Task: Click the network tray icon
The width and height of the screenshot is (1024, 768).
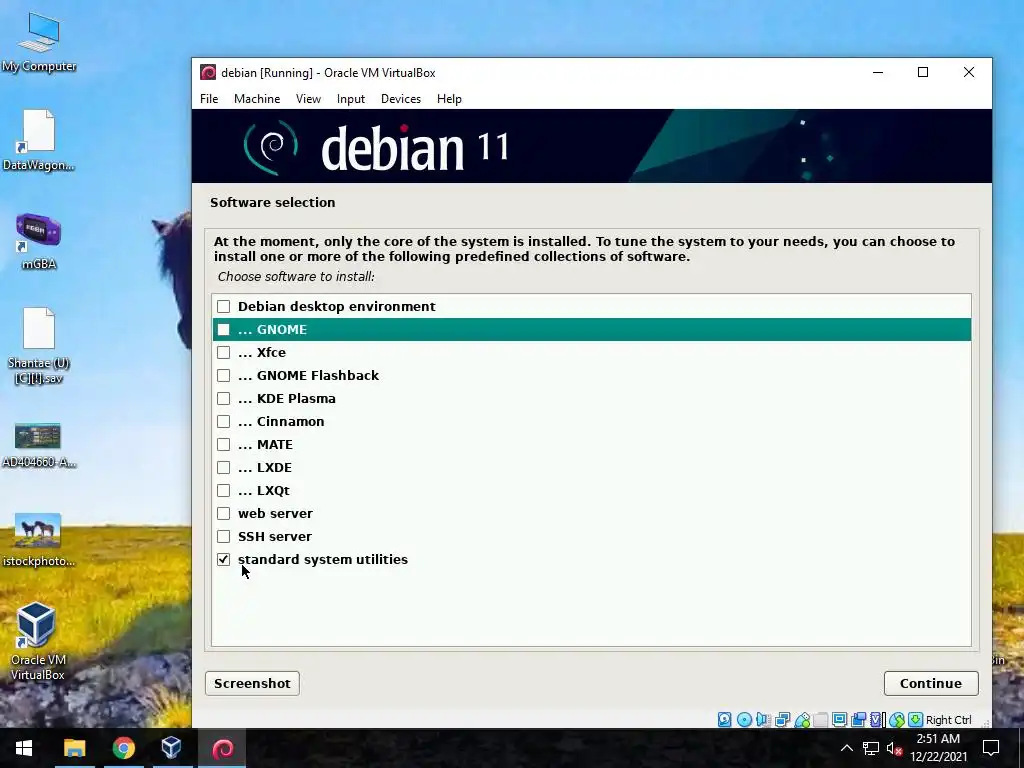Action: click(x=871, y=748)
